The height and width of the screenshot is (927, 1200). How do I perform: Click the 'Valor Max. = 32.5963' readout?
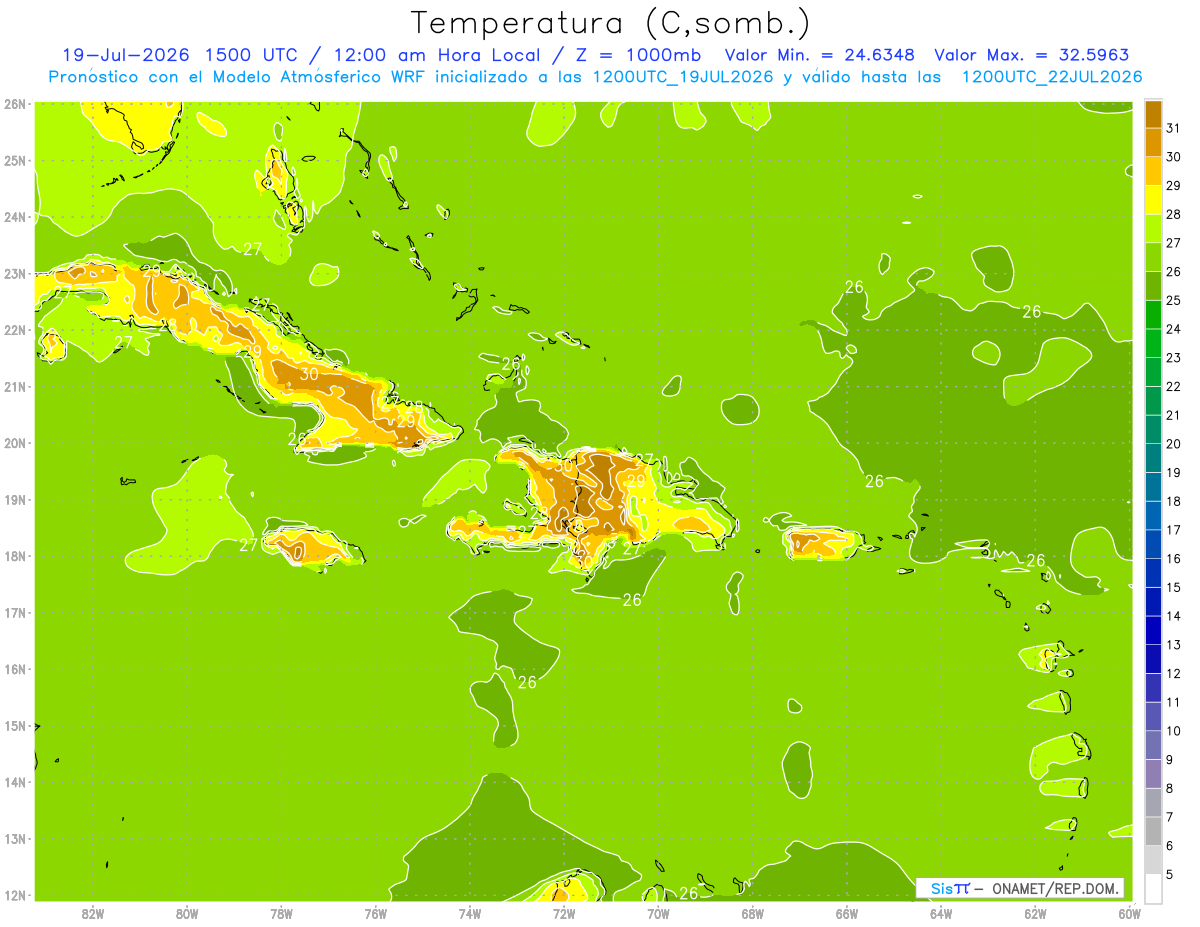coord(1032,55)
